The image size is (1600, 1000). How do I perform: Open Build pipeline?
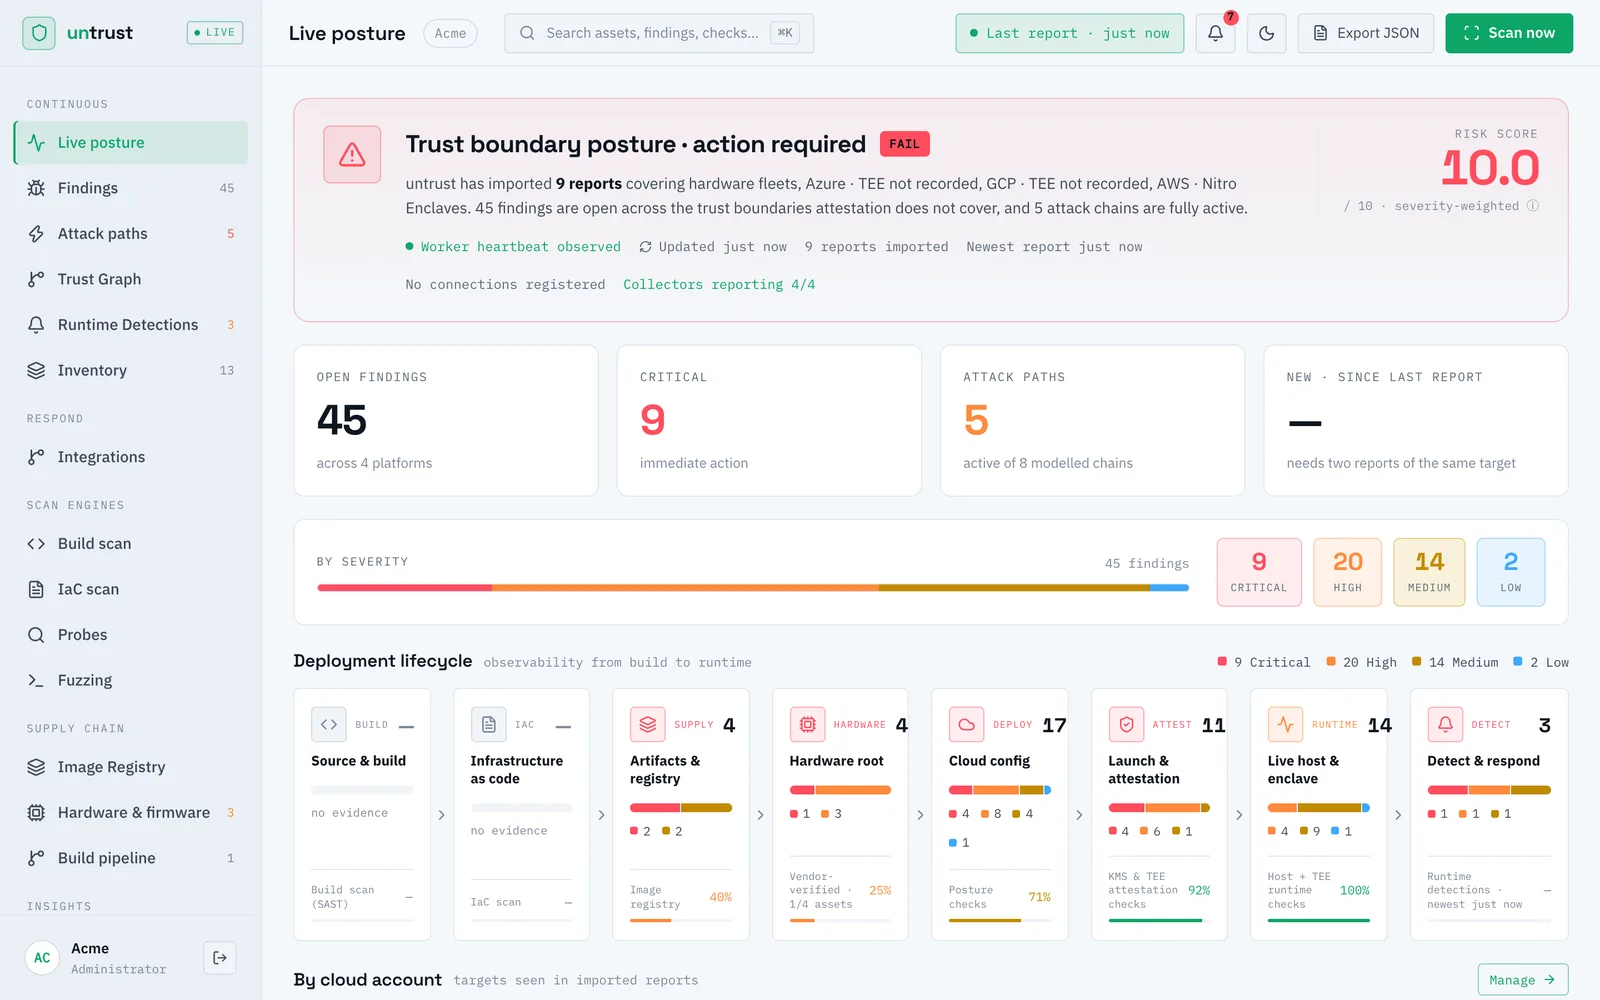(x=131, y=858)
